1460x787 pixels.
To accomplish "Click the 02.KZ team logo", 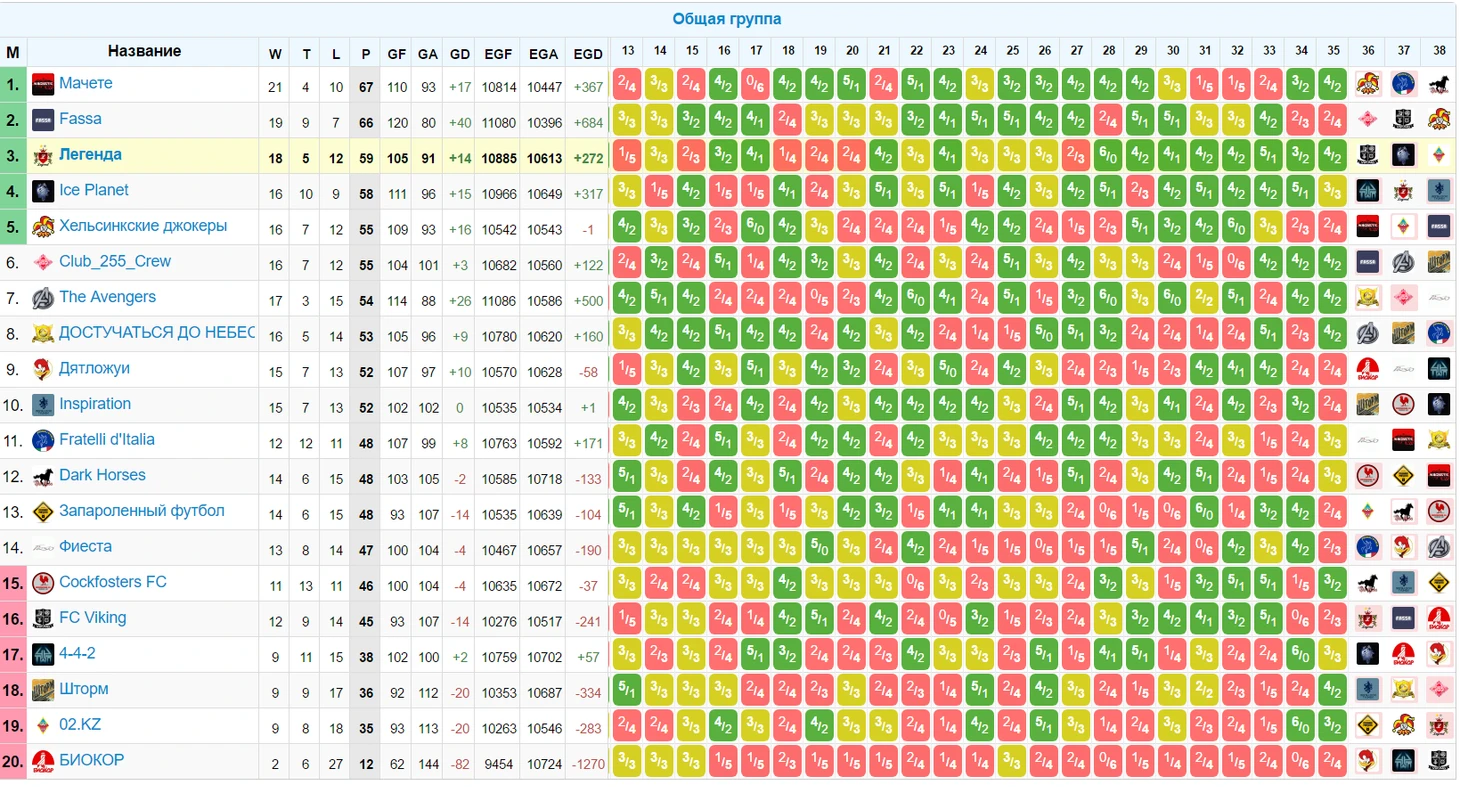I will (x=42, y=725).
